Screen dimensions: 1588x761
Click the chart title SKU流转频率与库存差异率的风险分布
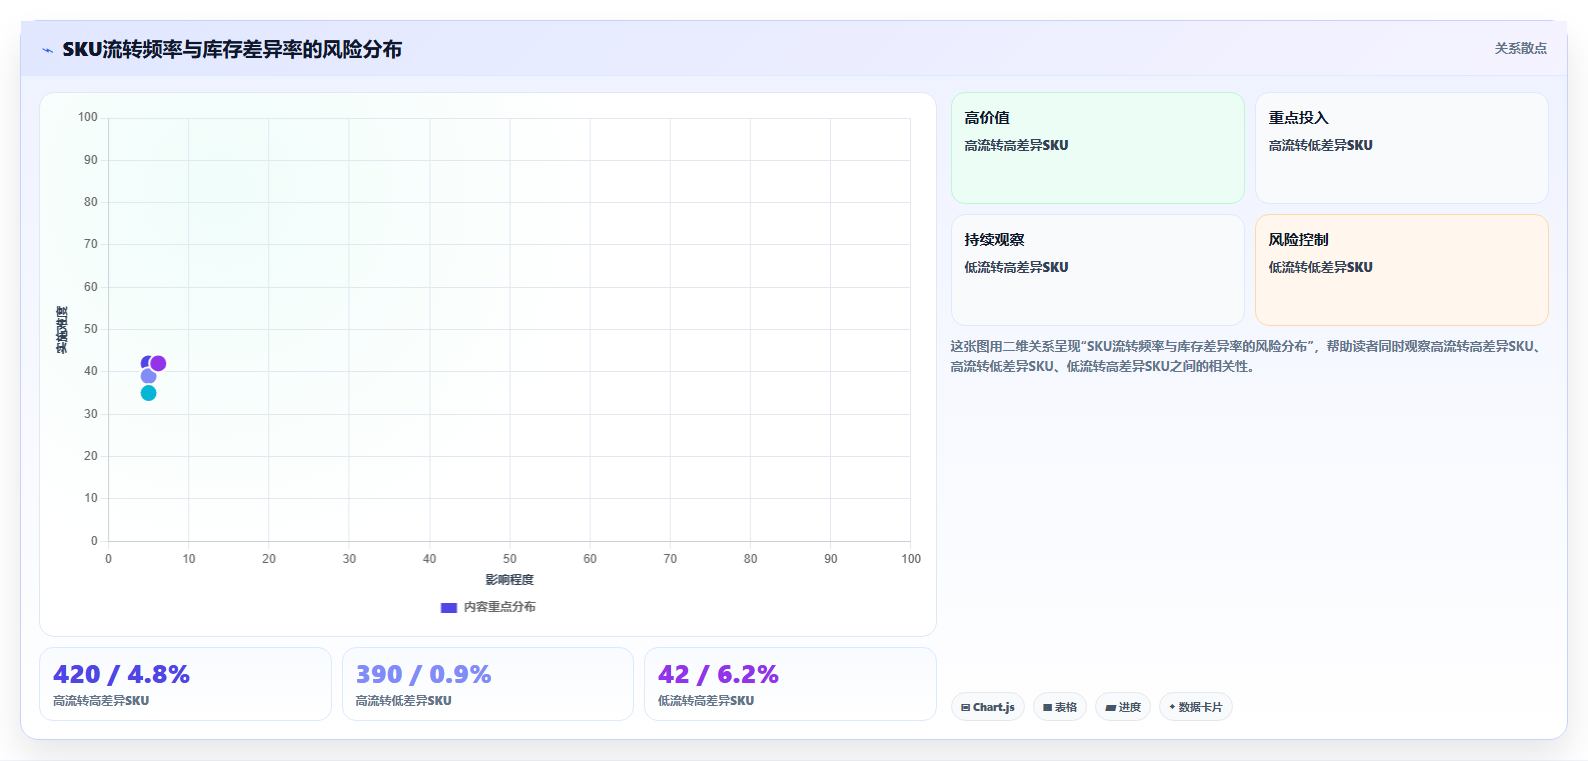(x=232, y=49)
